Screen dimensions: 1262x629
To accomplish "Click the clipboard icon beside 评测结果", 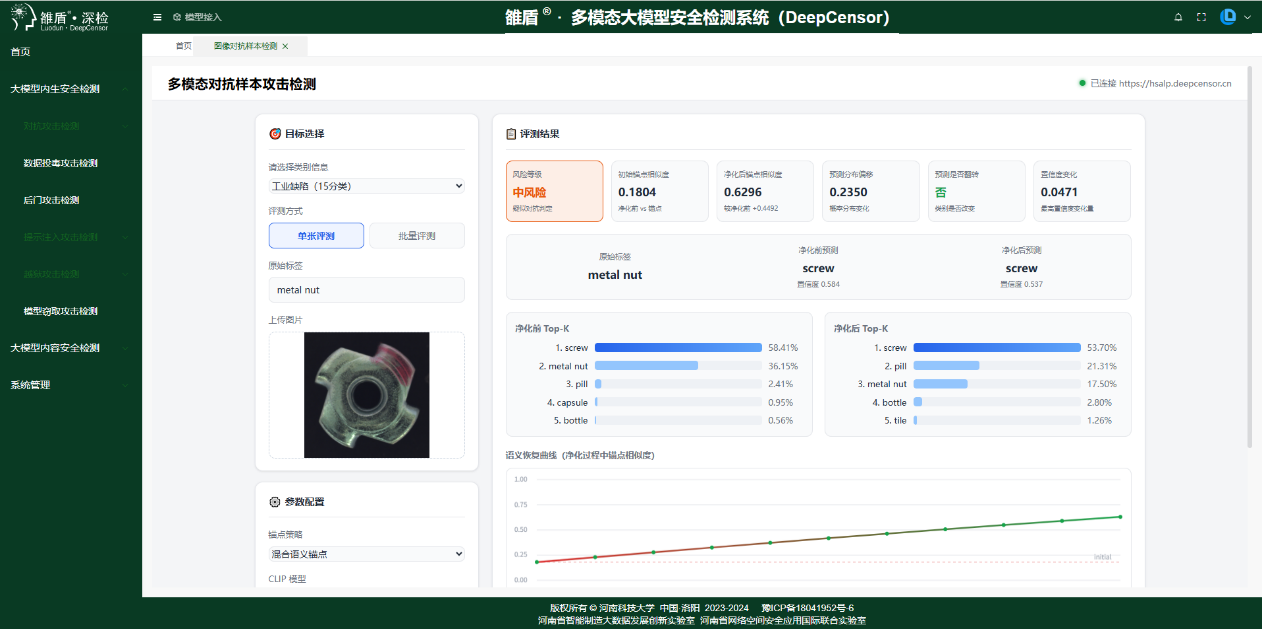I will click(x=511, y=133).
